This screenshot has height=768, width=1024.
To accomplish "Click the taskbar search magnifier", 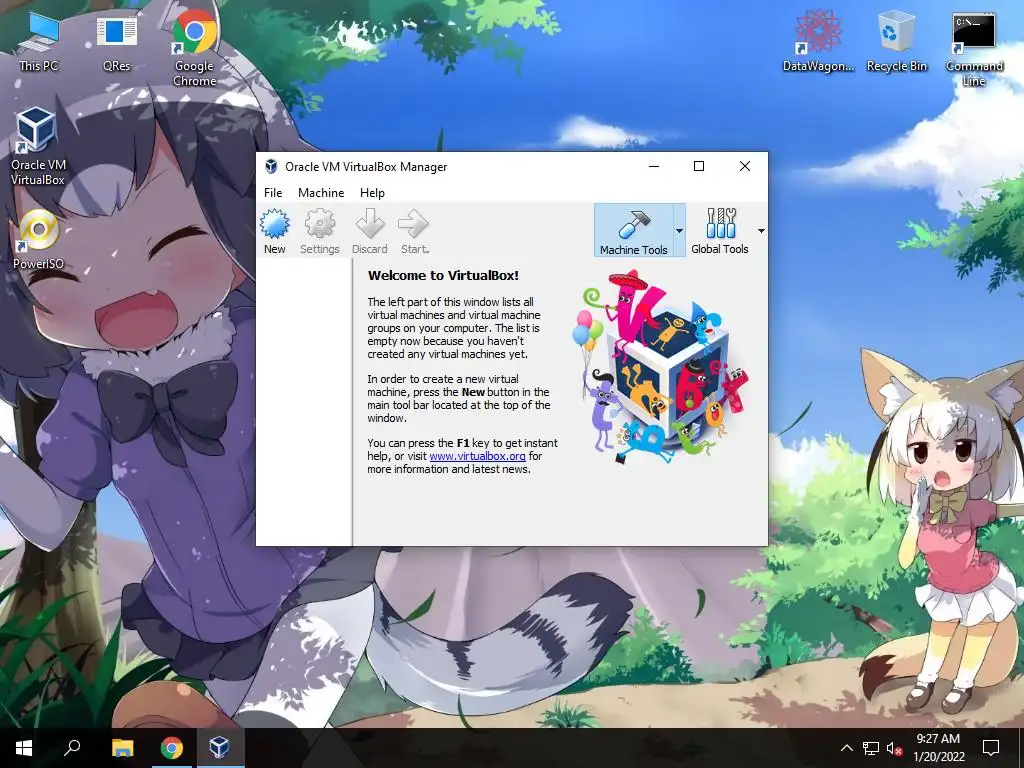I will [72, 748].
